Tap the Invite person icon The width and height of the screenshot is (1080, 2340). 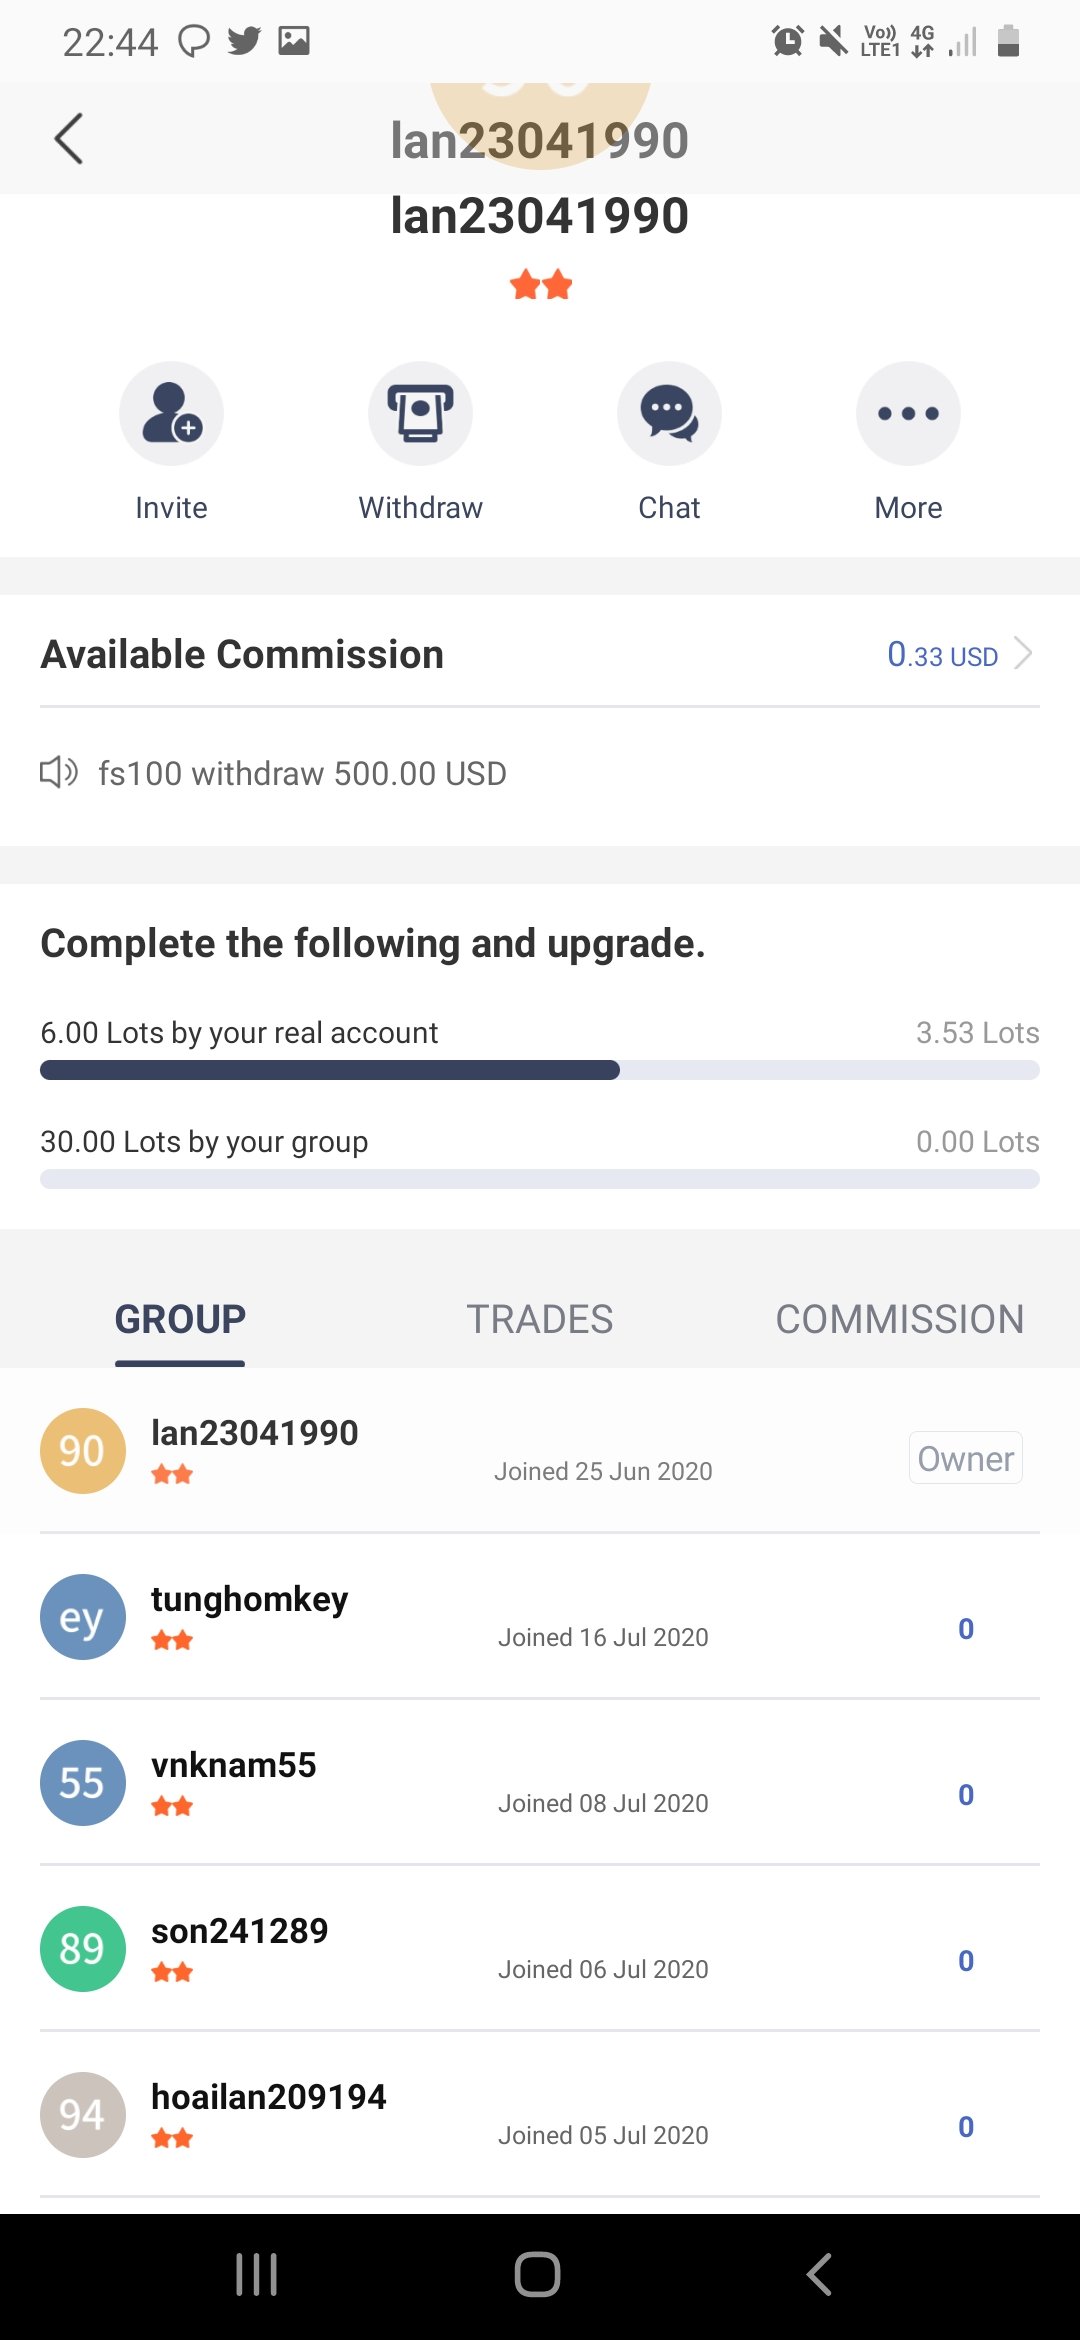[171, 413]
